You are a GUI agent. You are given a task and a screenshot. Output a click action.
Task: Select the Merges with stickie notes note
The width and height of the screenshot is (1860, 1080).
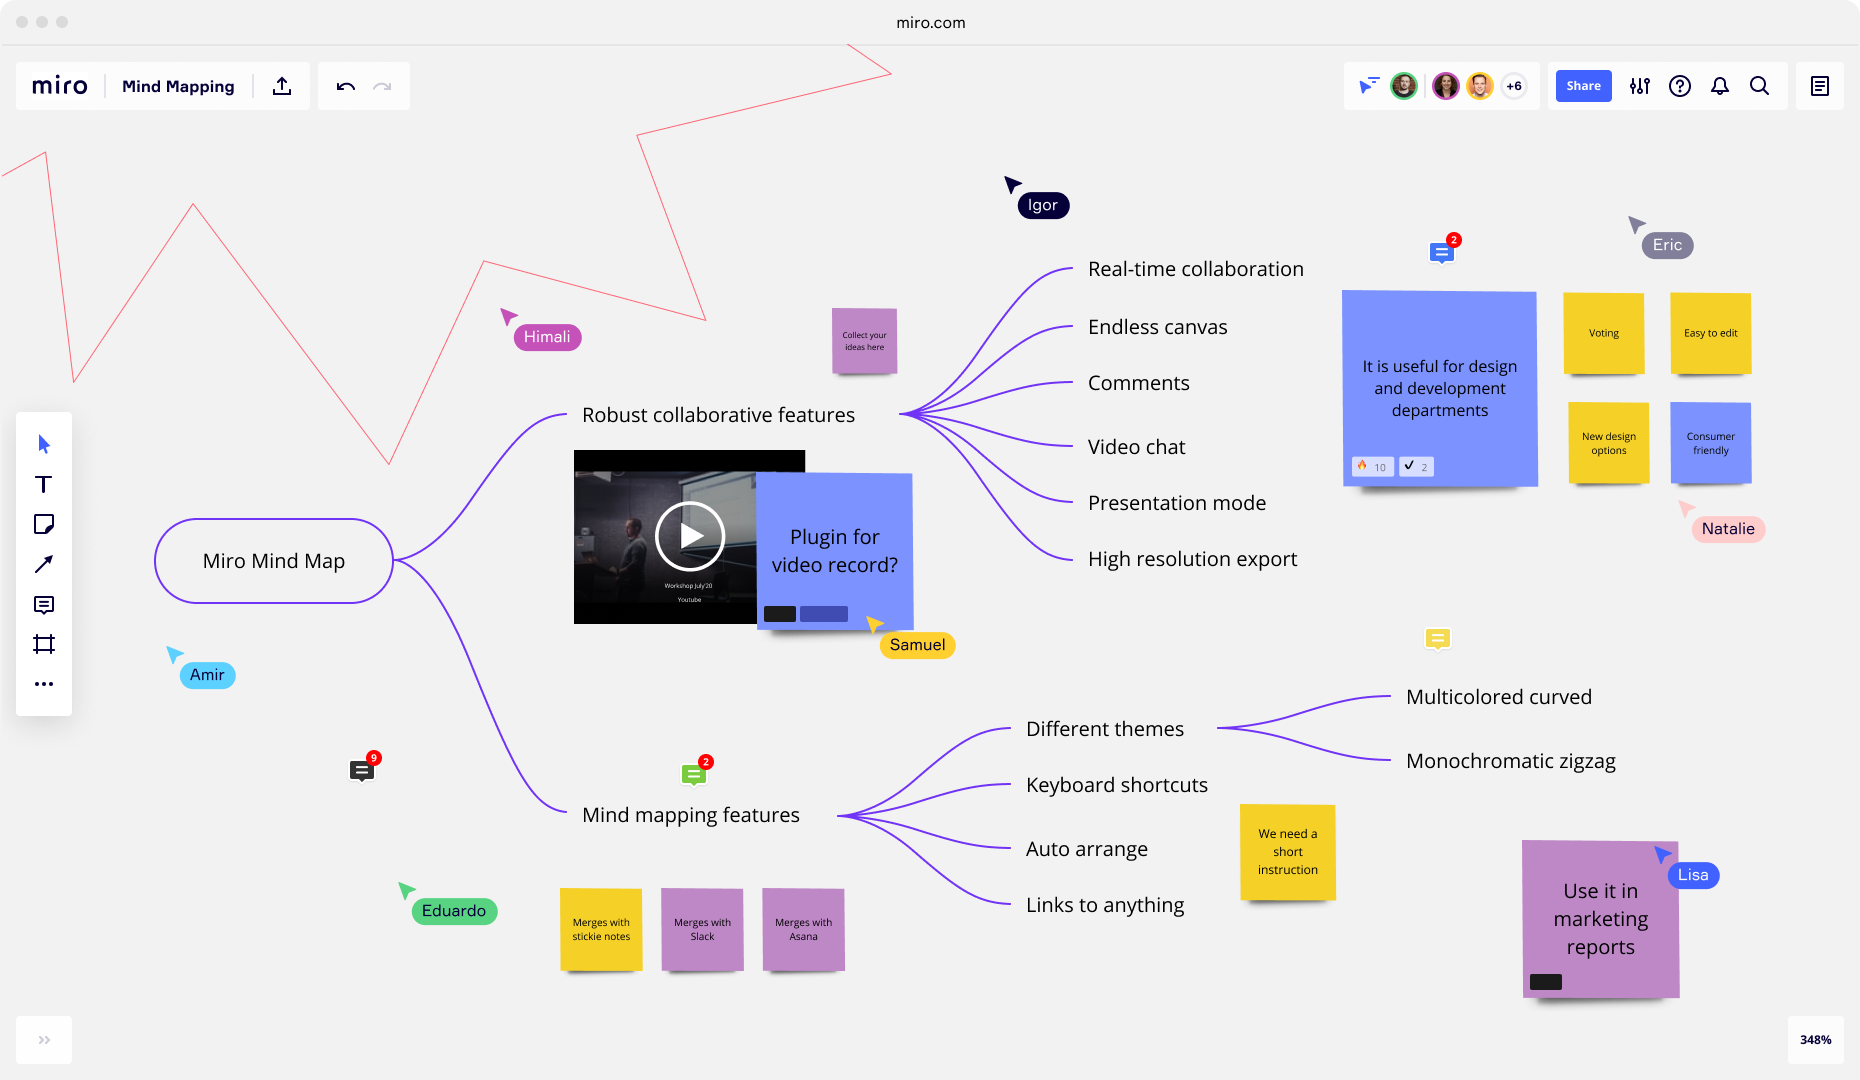[601, 929]
